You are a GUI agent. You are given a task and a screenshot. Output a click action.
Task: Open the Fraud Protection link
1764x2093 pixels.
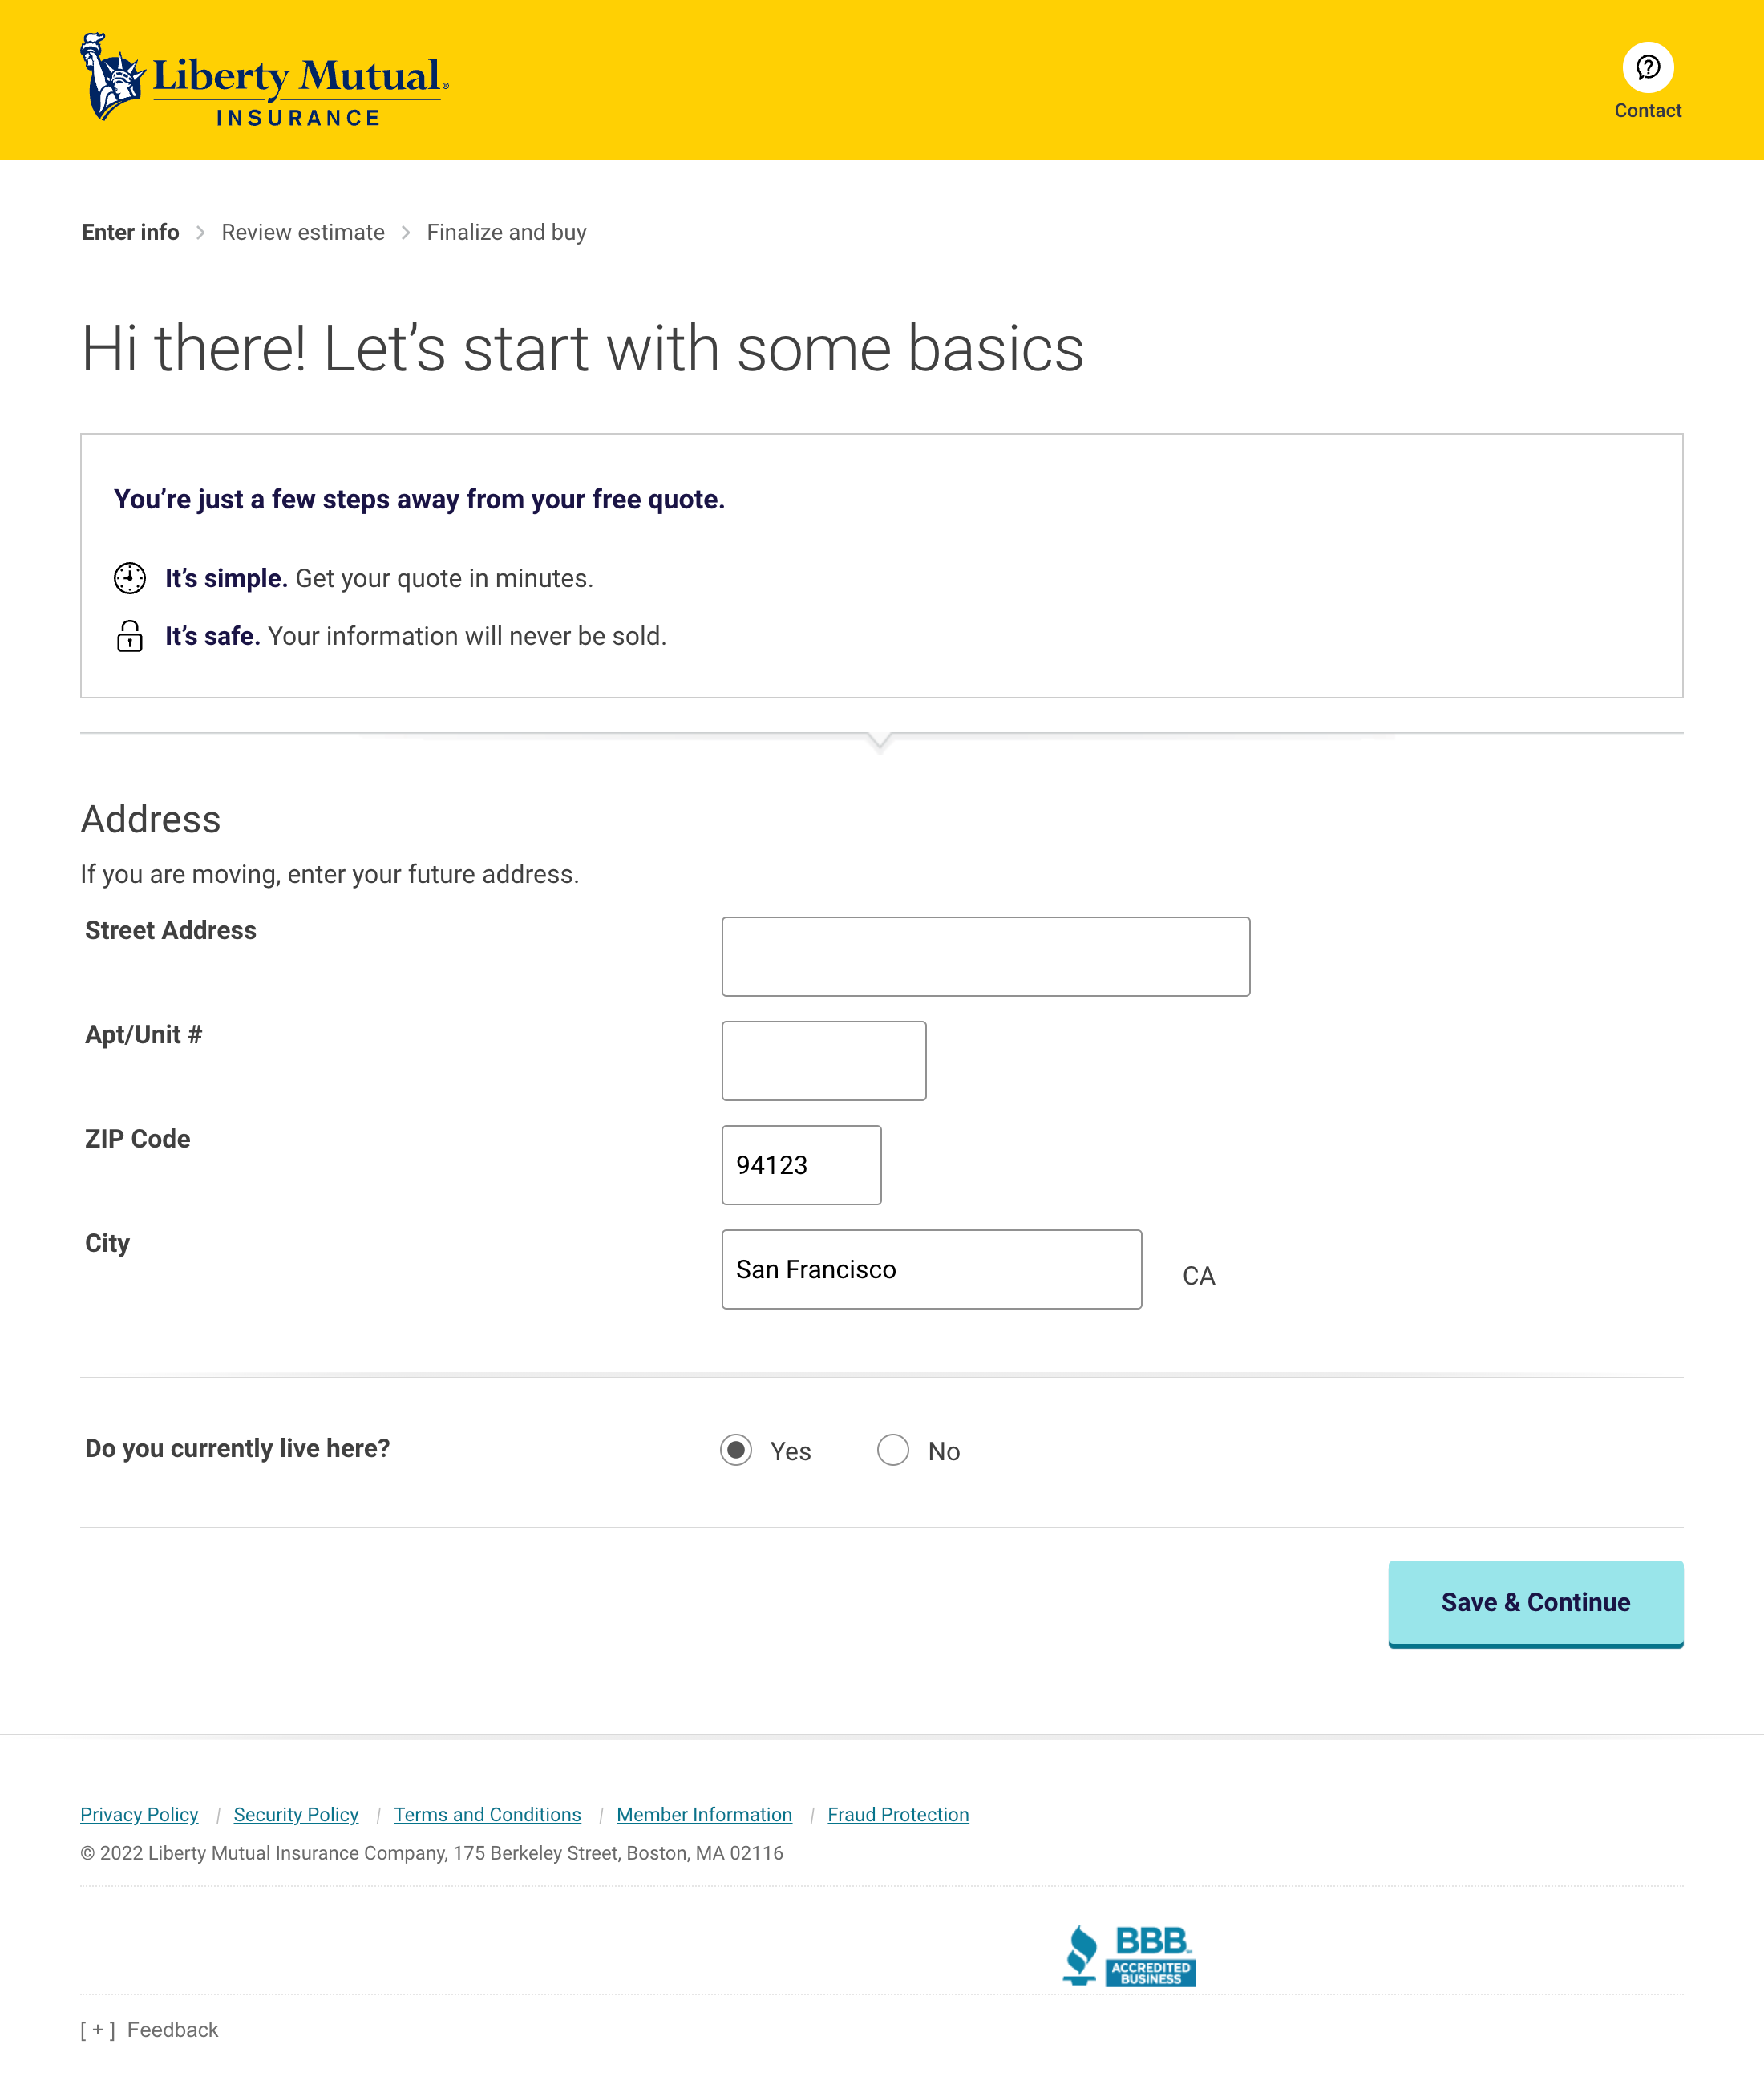coord(897,1815)
